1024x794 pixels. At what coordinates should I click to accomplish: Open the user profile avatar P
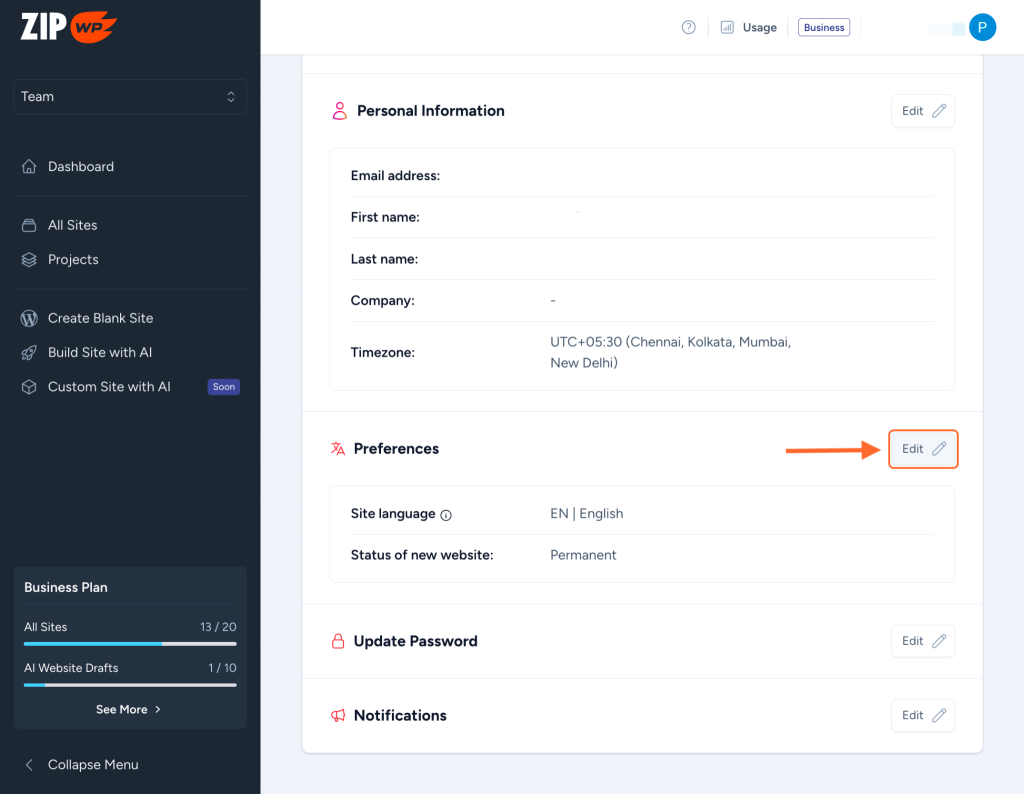click(x=982, y=28)
